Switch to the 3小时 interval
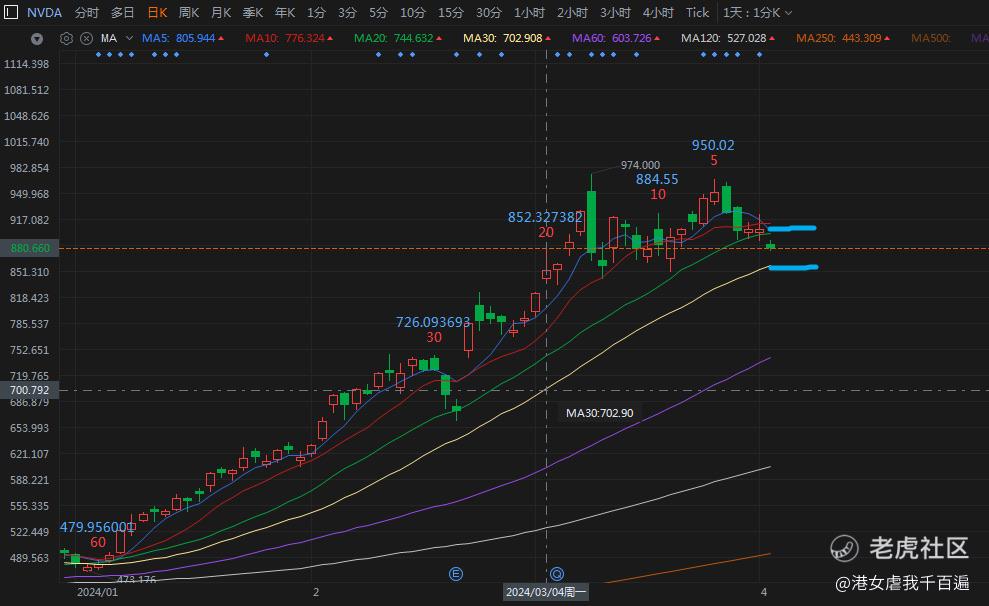The image size is (989, 606). click(x=615, y=13)
